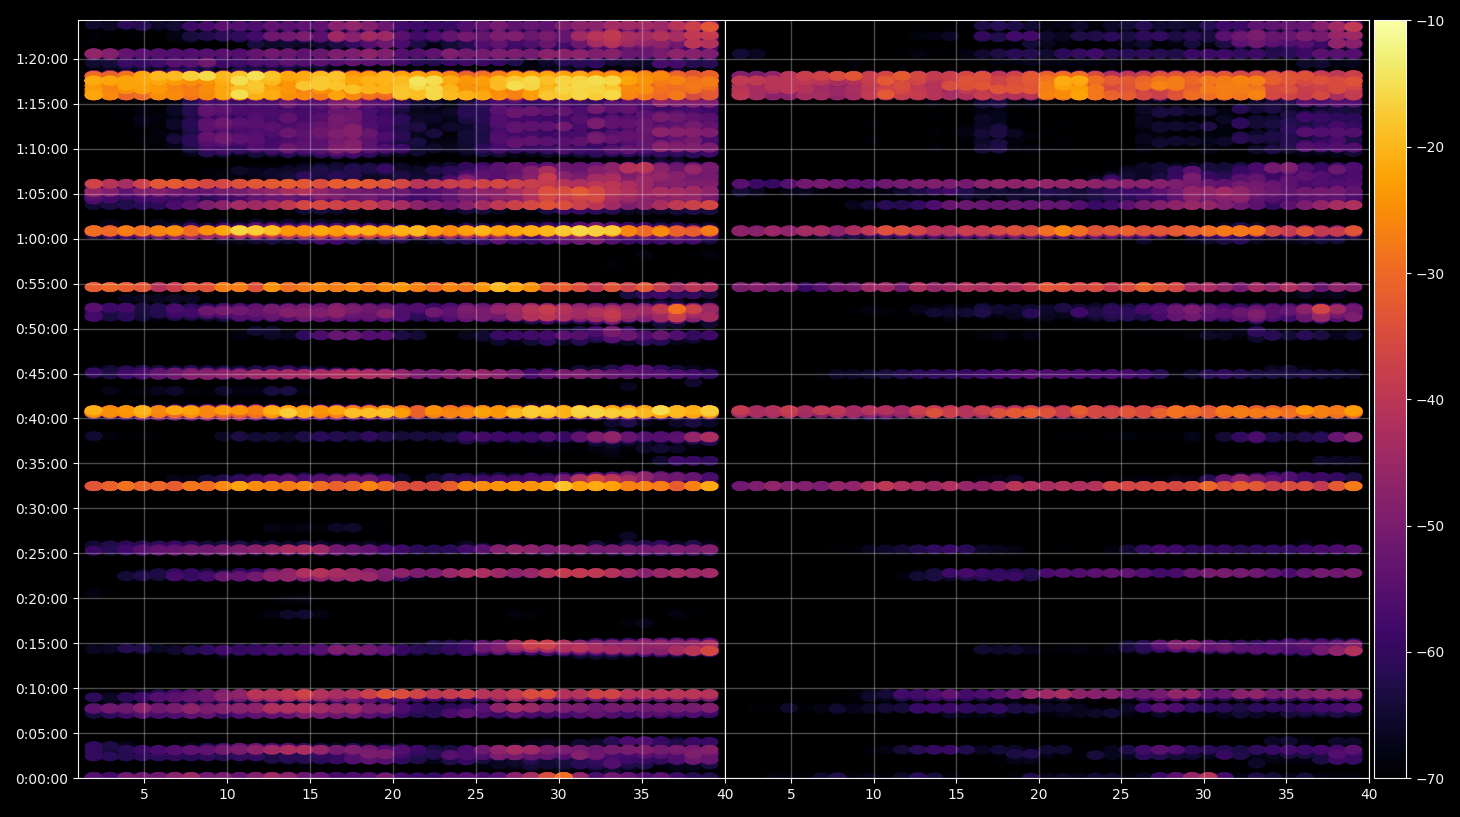
Task: Click the -20 colorbar tick label
Action: point(1429,147)
